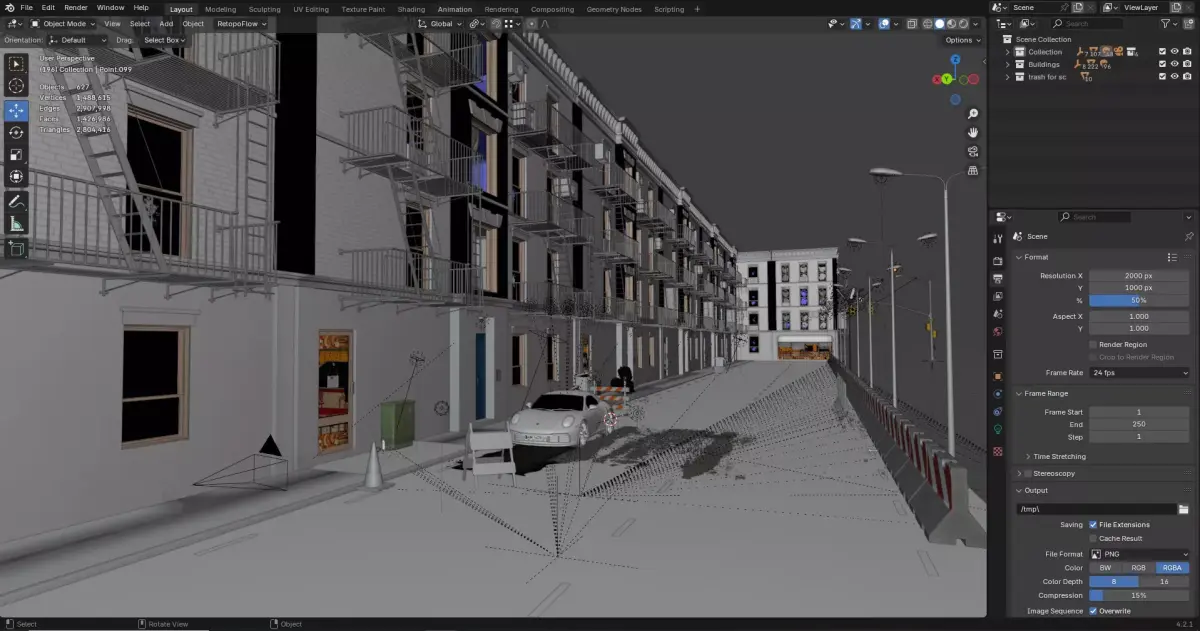Open the Render menu
The width and height of the screenshot is (1200, 631).
coord(76,7)
